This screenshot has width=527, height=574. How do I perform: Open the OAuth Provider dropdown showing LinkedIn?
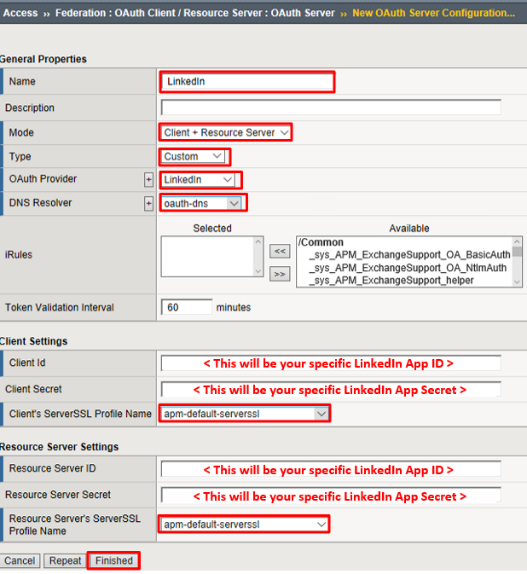pos(199,180)
